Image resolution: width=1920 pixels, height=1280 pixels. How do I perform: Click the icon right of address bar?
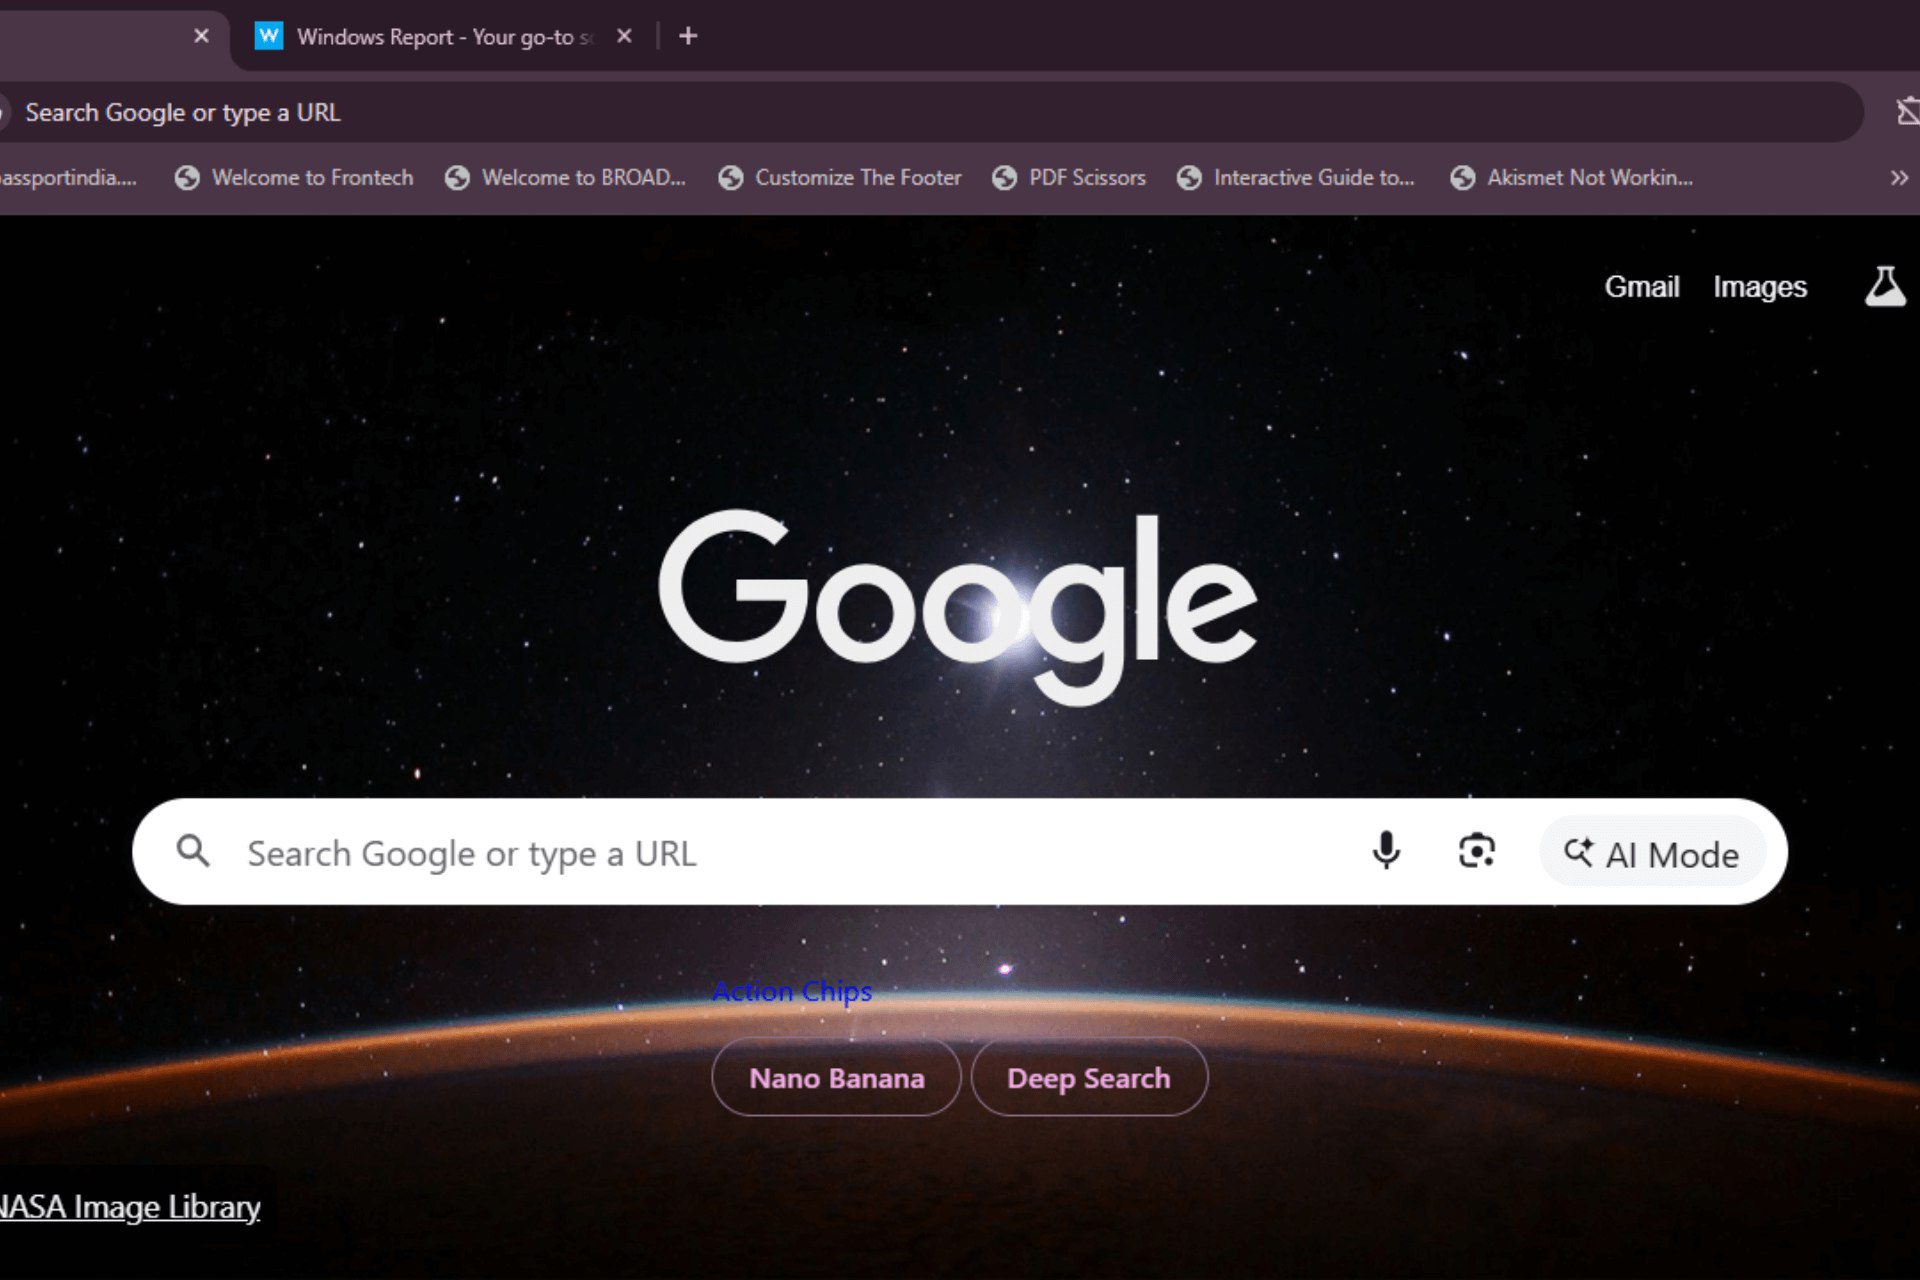pos(1906,111)
